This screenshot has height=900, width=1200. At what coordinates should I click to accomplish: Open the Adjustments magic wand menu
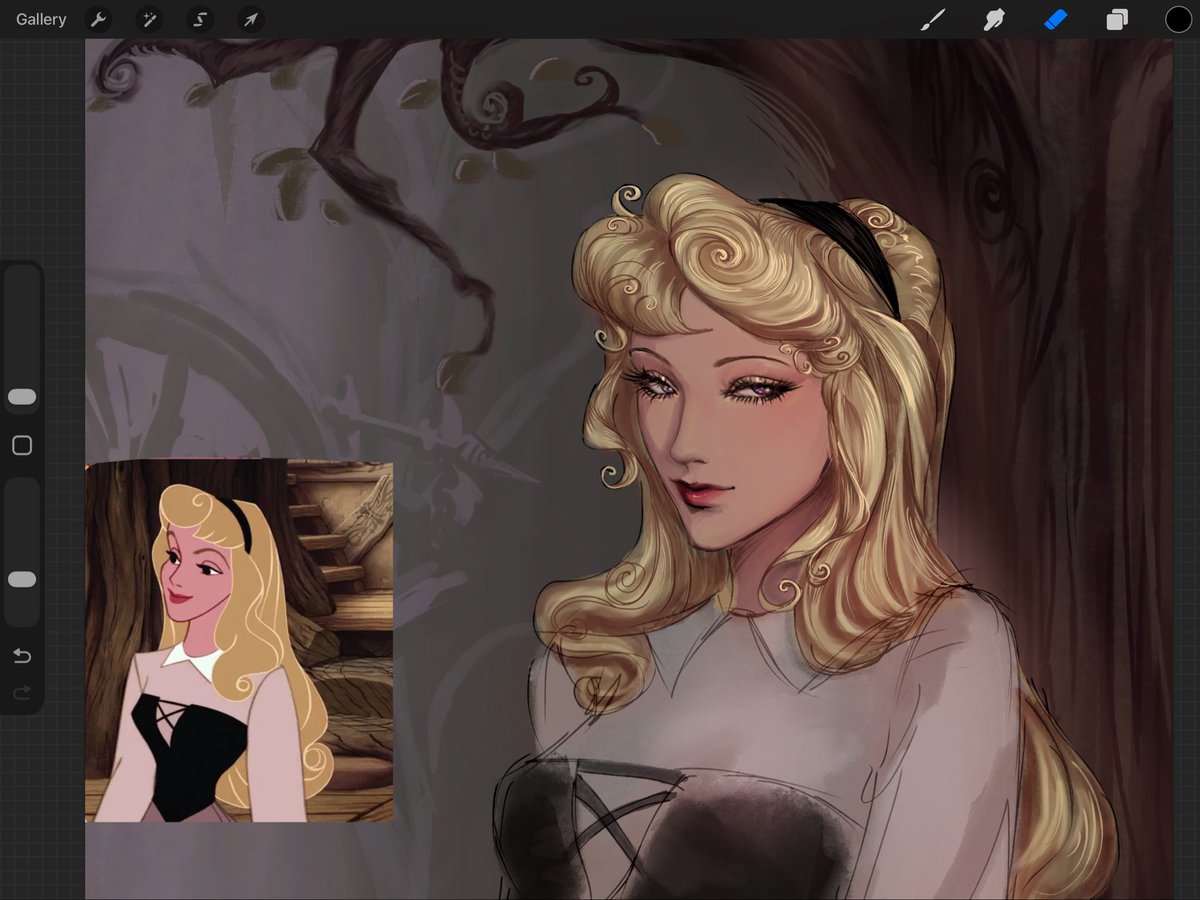point(149,19)
